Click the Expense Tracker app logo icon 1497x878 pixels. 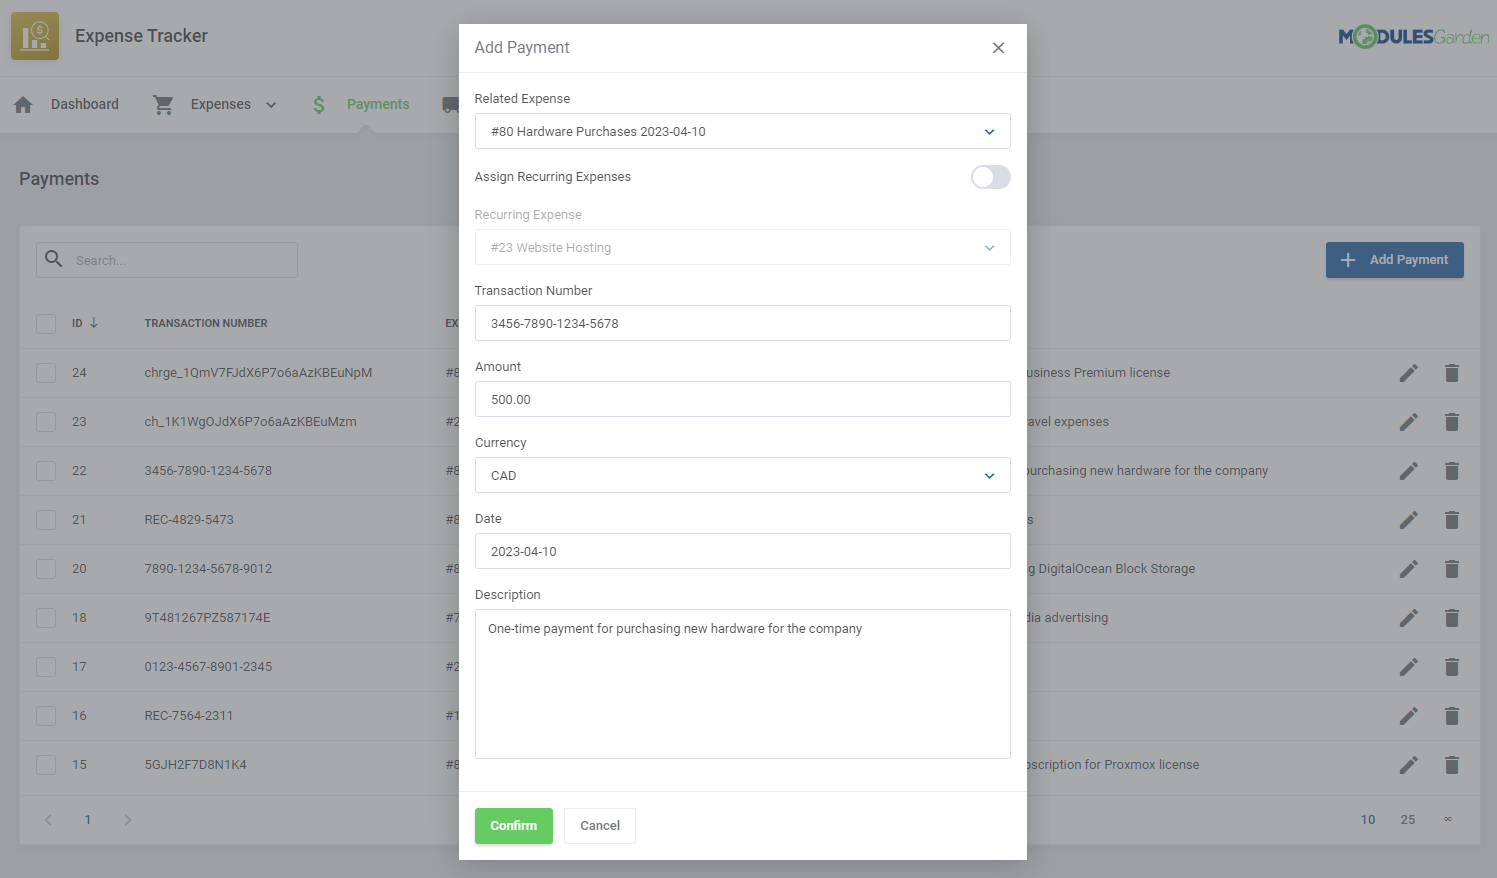coord(35,34)
